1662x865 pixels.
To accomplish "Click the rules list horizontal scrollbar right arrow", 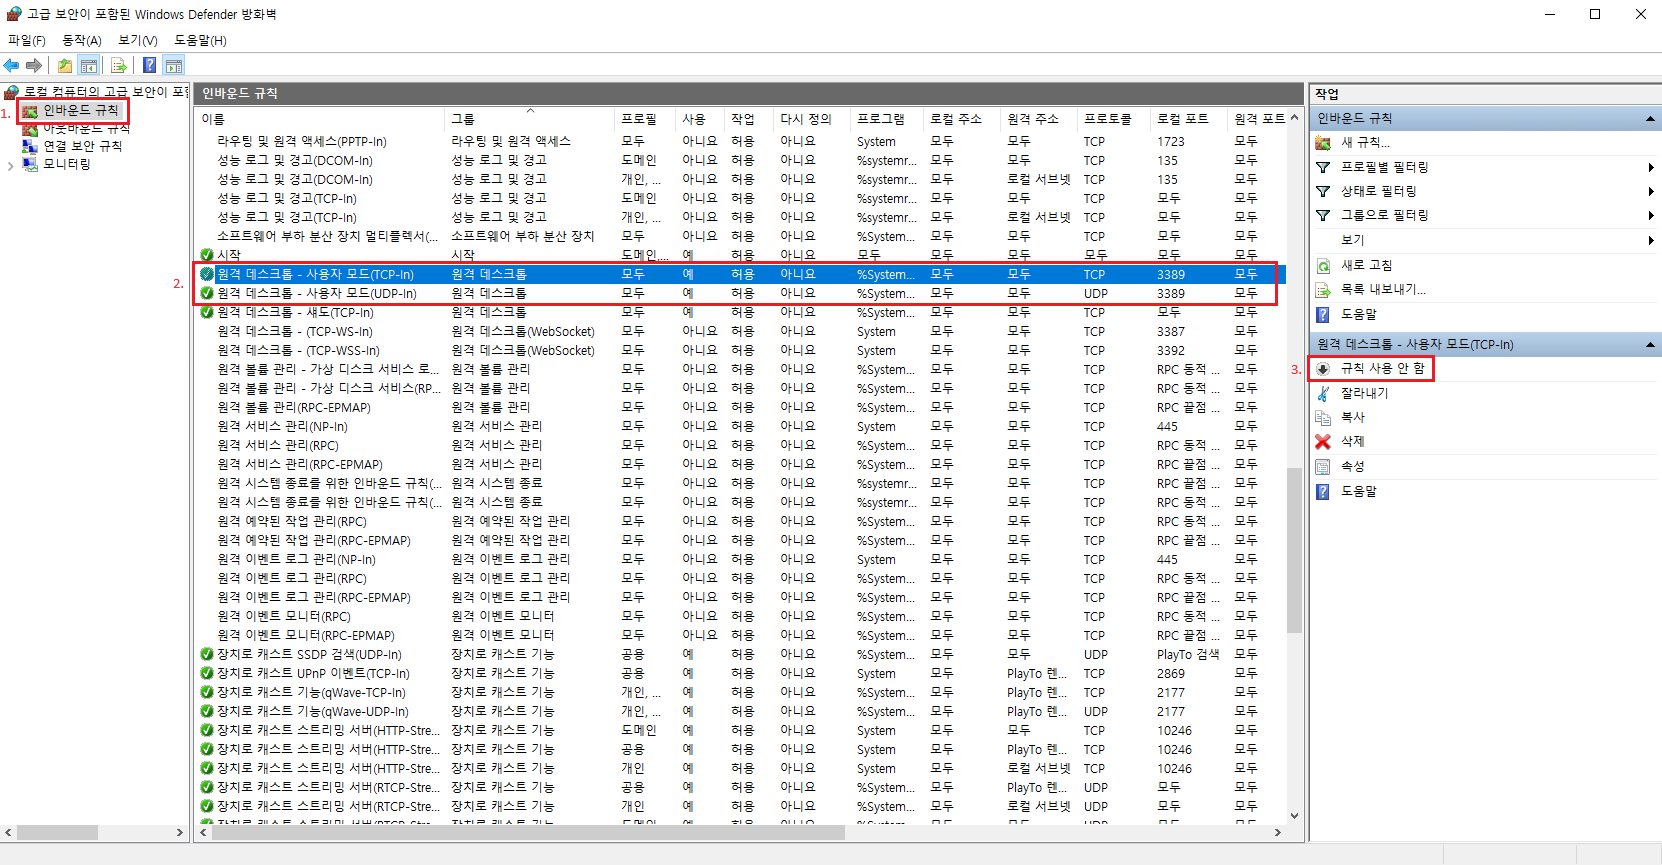I will [x=1277, y=832].
